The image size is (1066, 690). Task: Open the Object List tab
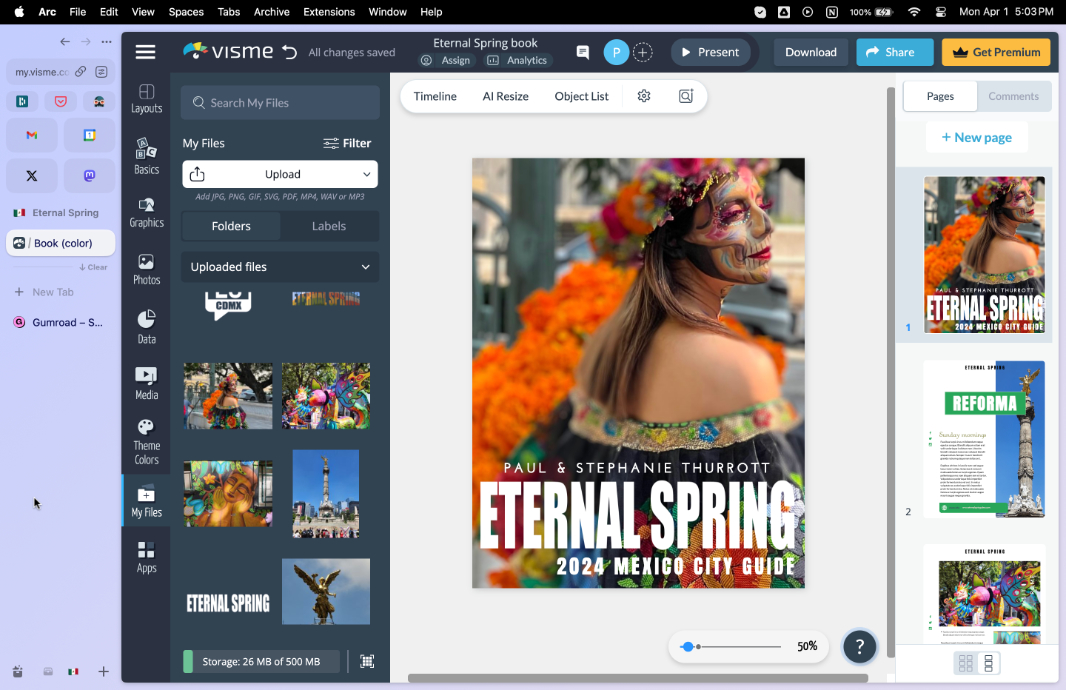tap(581, 96)
